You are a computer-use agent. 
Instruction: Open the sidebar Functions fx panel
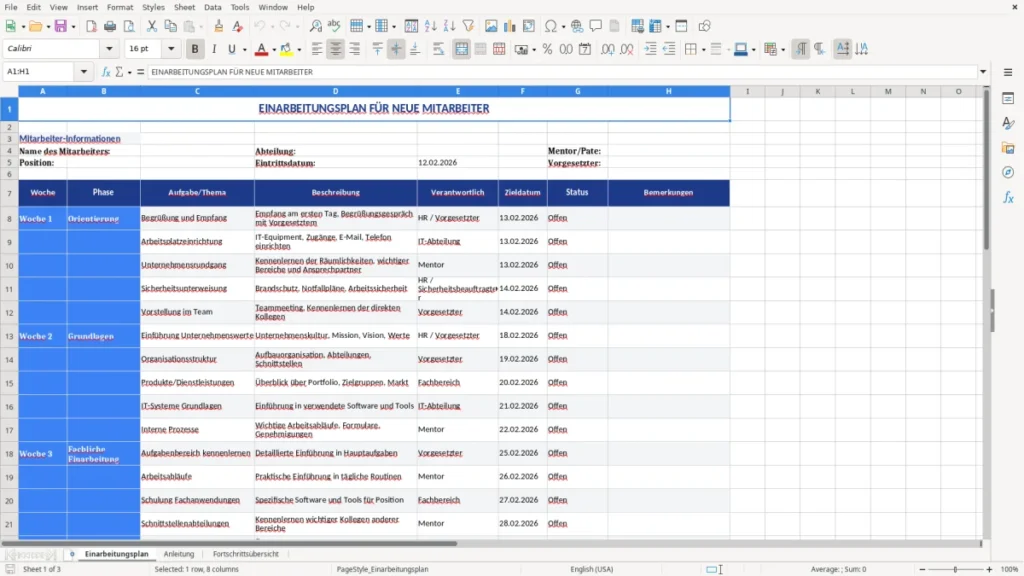tap(1008, 198)
